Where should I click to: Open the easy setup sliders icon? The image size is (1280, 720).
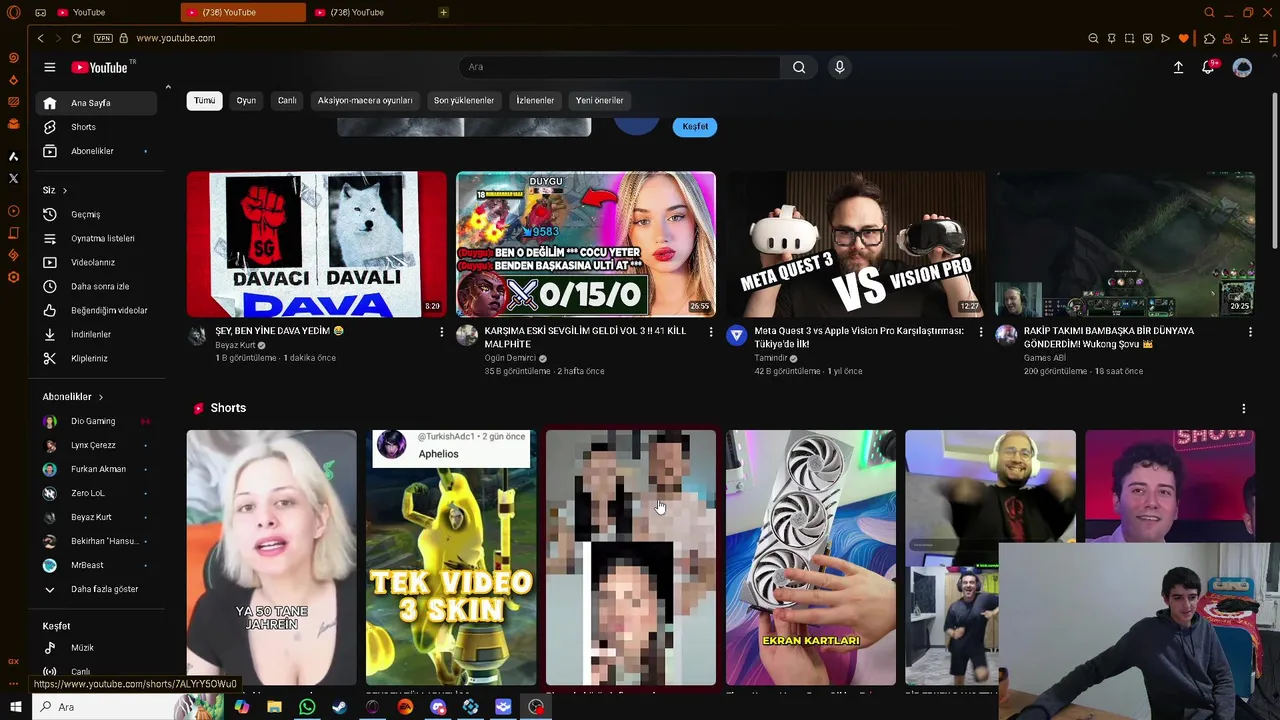[x=1264, y=38]
